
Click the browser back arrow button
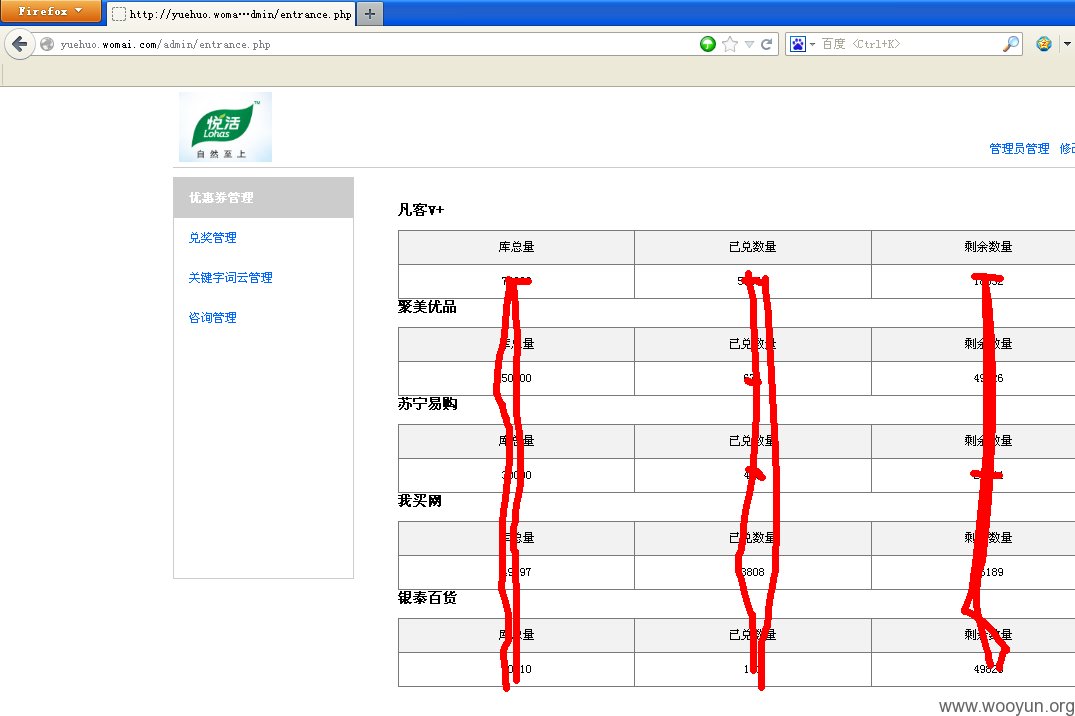[x=19, y=45]
